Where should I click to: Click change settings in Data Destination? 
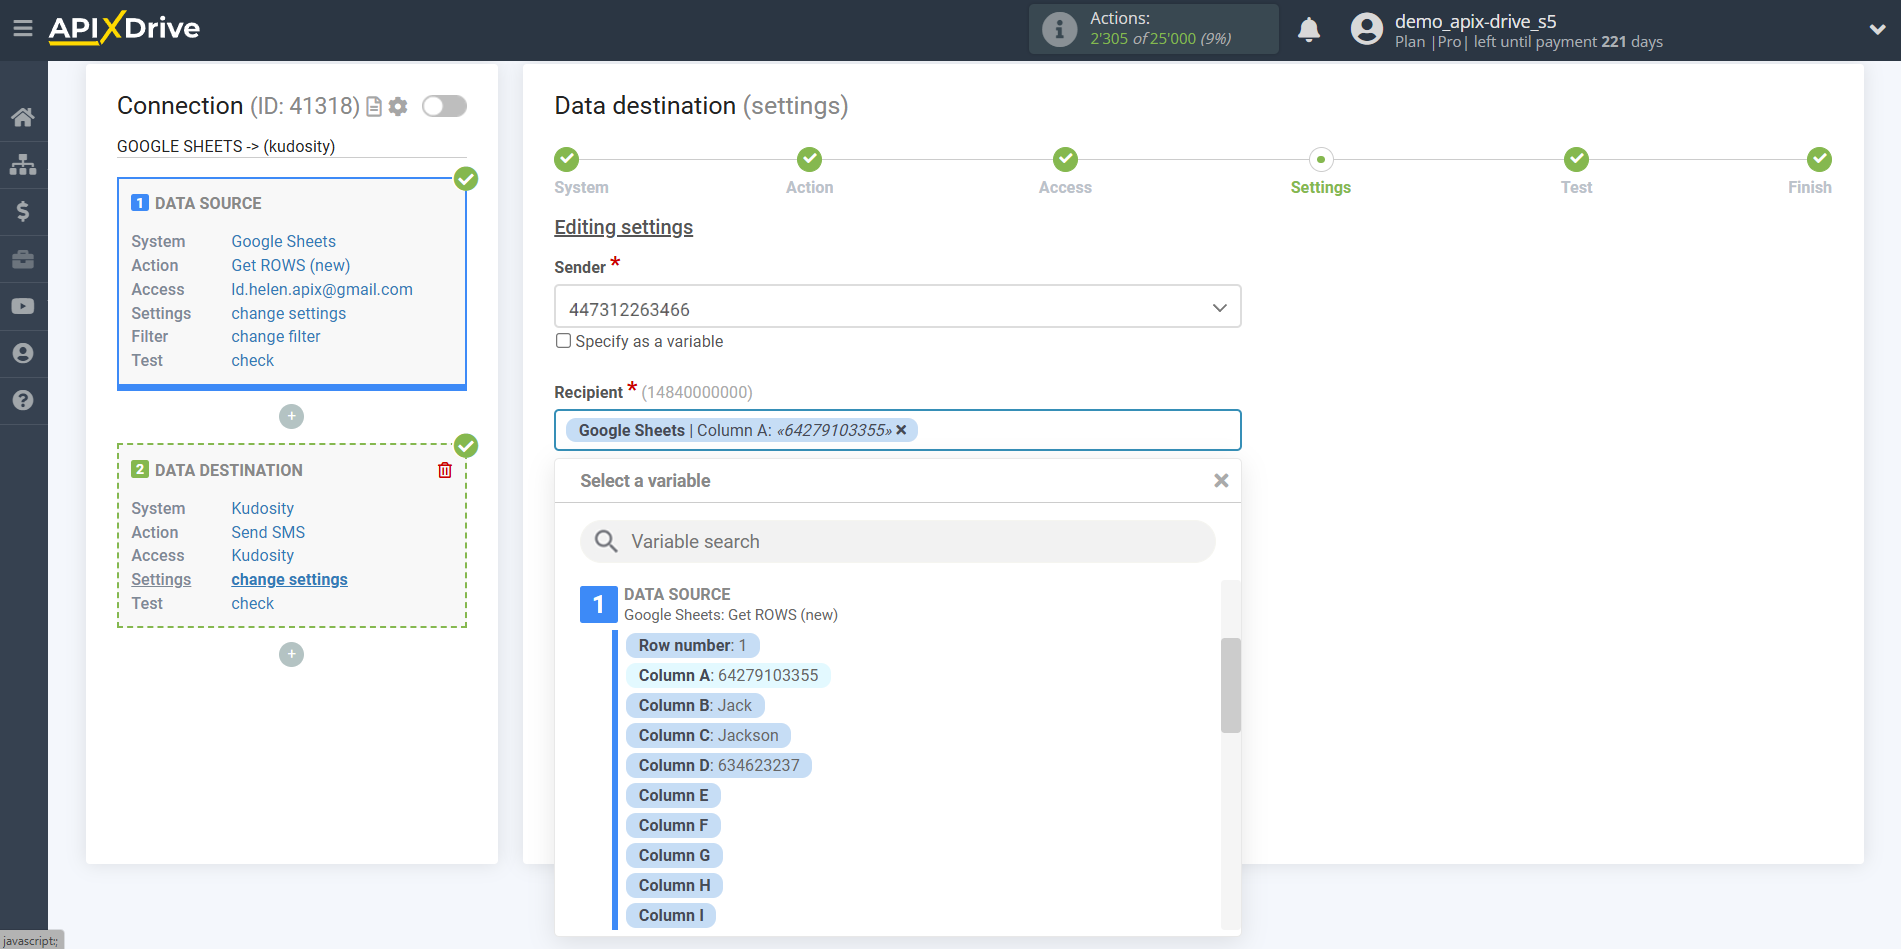(x=289, y=579)
